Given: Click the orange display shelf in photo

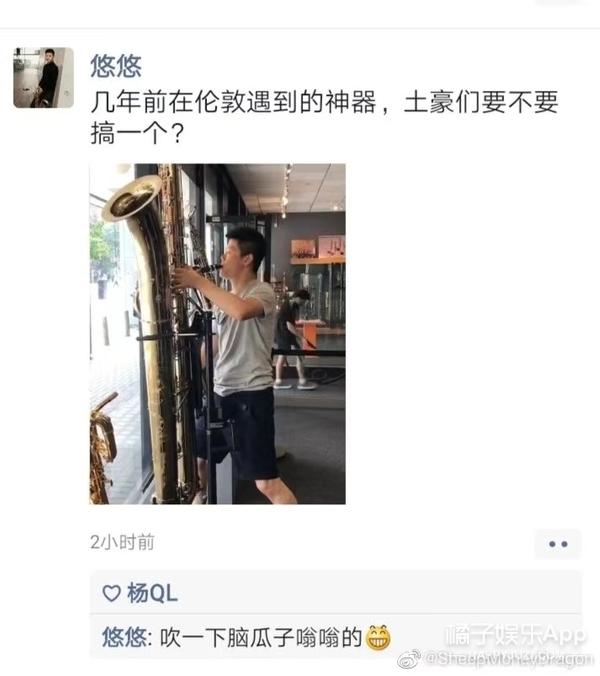Looking at the screenshot, I should click(x=318, y=249).
